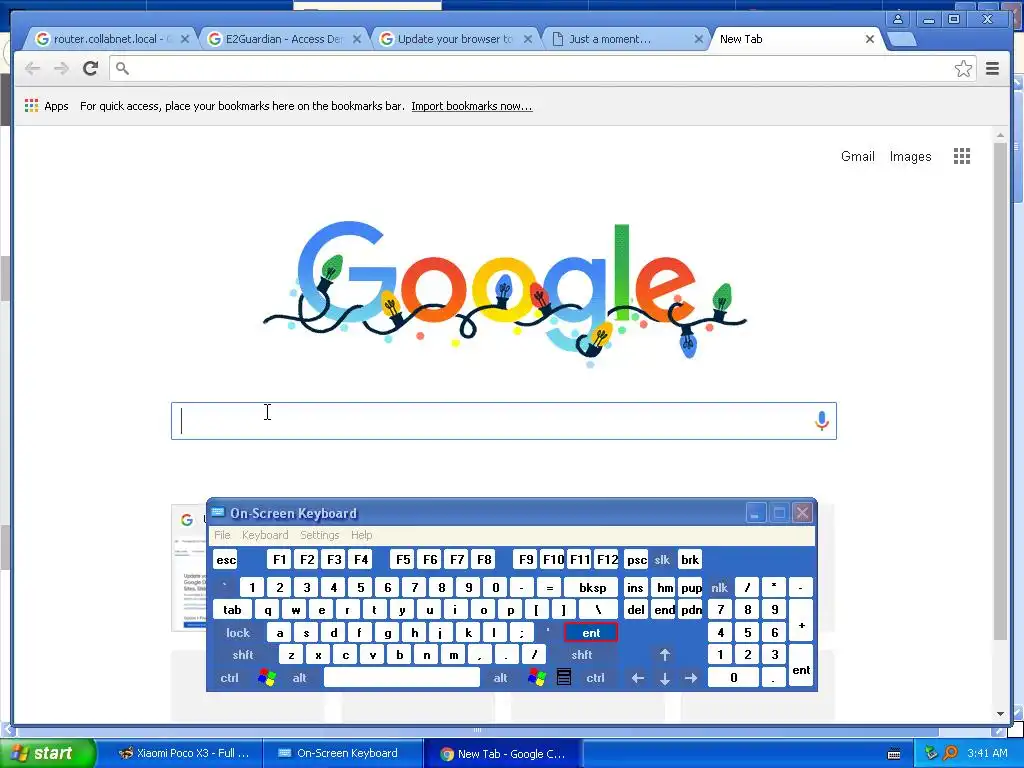Close the Update your browser tab

(x=528, y=39)
